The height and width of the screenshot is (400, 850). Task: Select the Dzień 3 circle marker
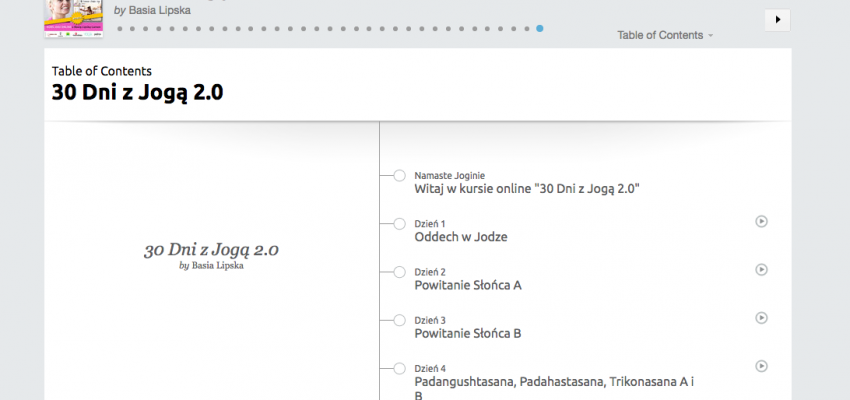pos(399,321)
